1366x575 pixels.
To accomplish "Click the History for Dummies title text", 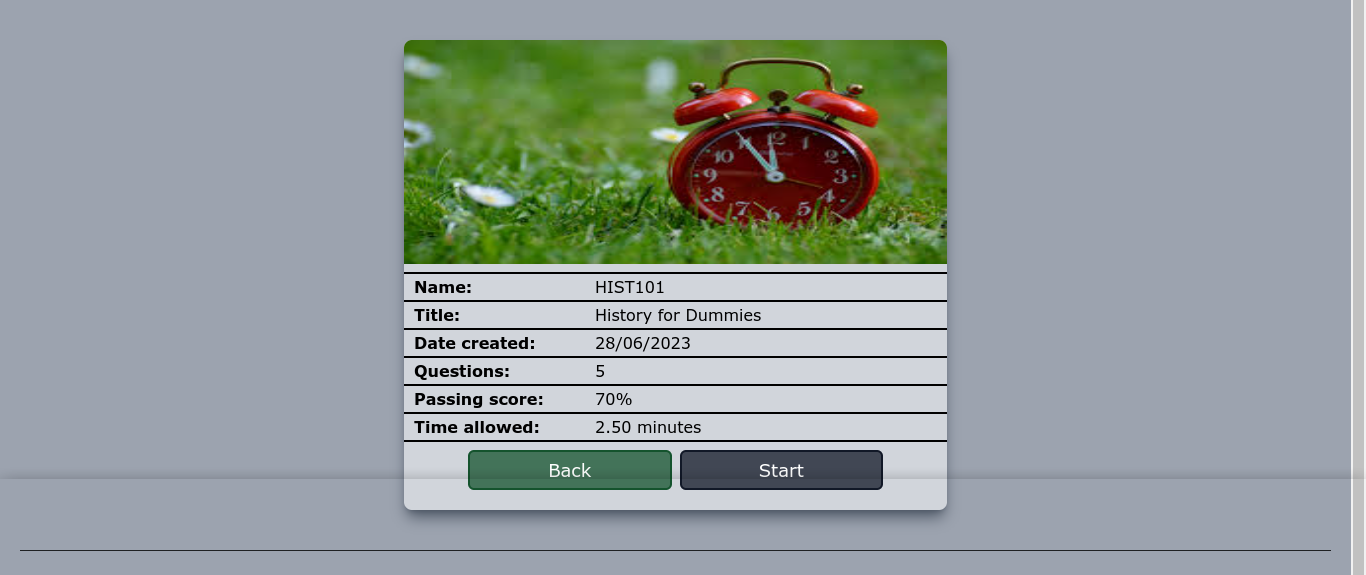I will [677, 316].
